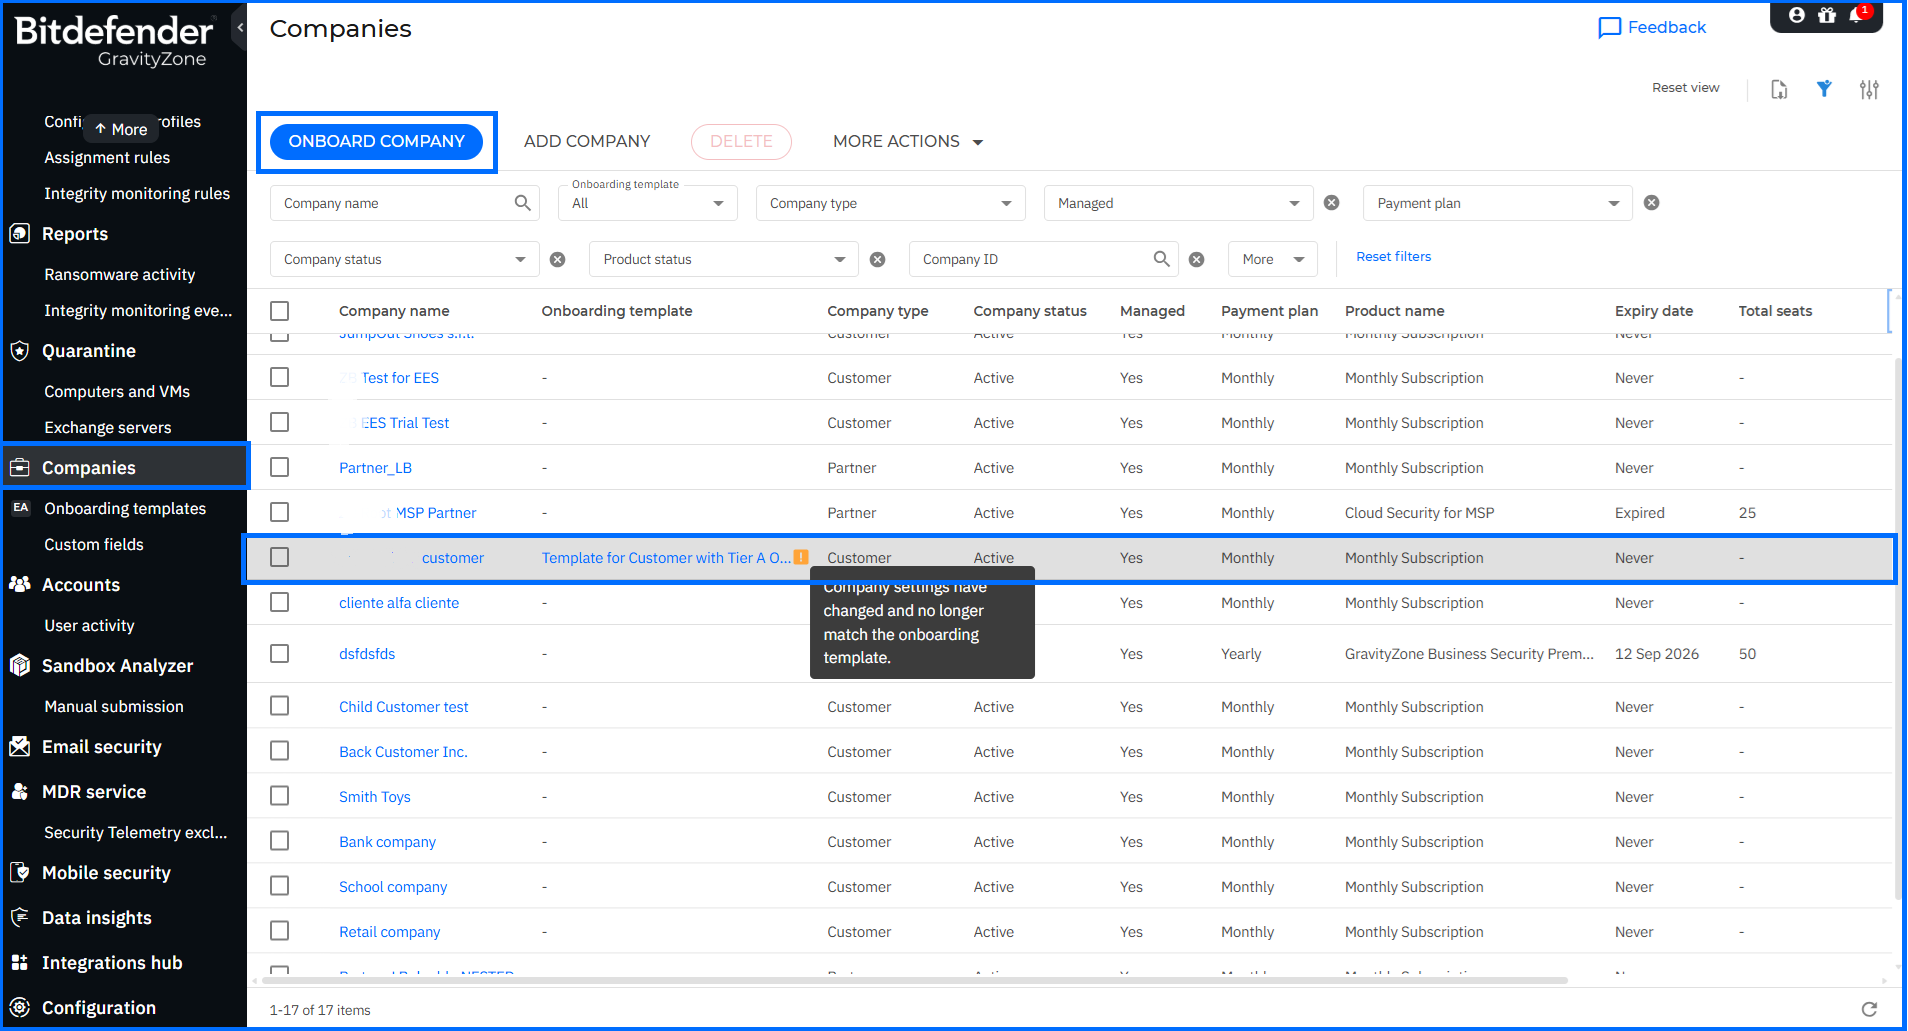Open Custom fields page
Image resolution: width=1908 pixels, height=1031 pixels.
tap(94, 545)
